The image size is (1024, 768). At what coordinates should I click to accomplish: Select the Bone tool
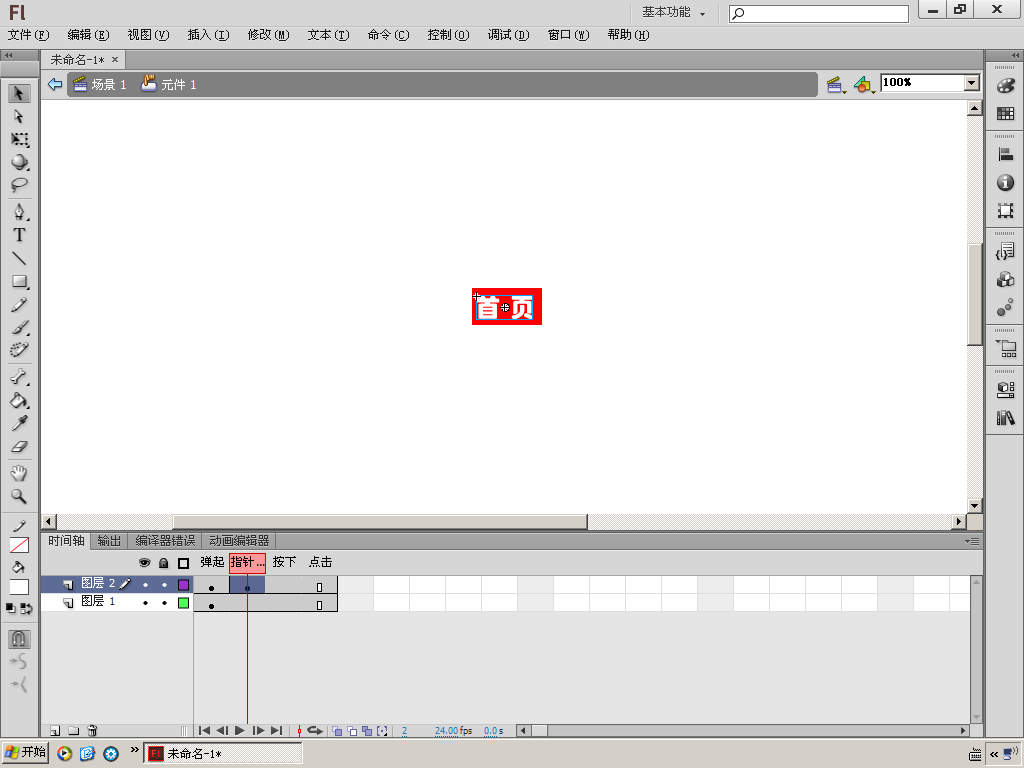[x=19, y=377]
